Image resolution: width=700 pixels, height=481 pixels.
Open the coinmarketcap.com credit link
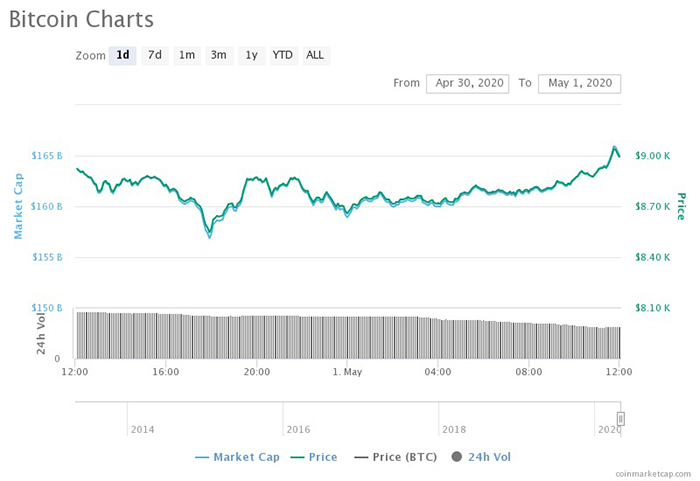pos(651,473)
